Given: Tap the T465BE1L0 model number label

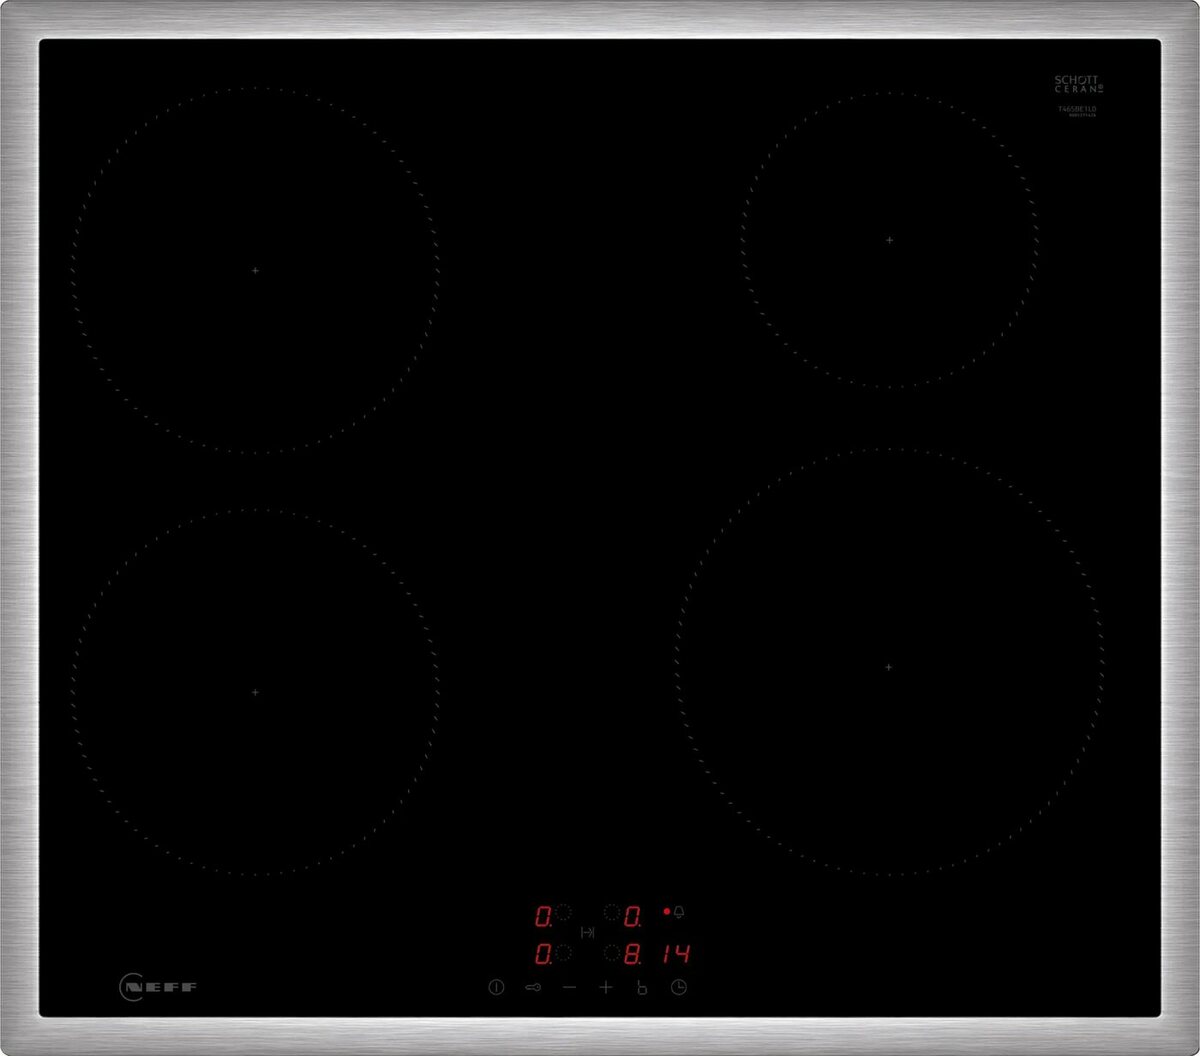Looking at the screenshot, I should coord(1077,110).
